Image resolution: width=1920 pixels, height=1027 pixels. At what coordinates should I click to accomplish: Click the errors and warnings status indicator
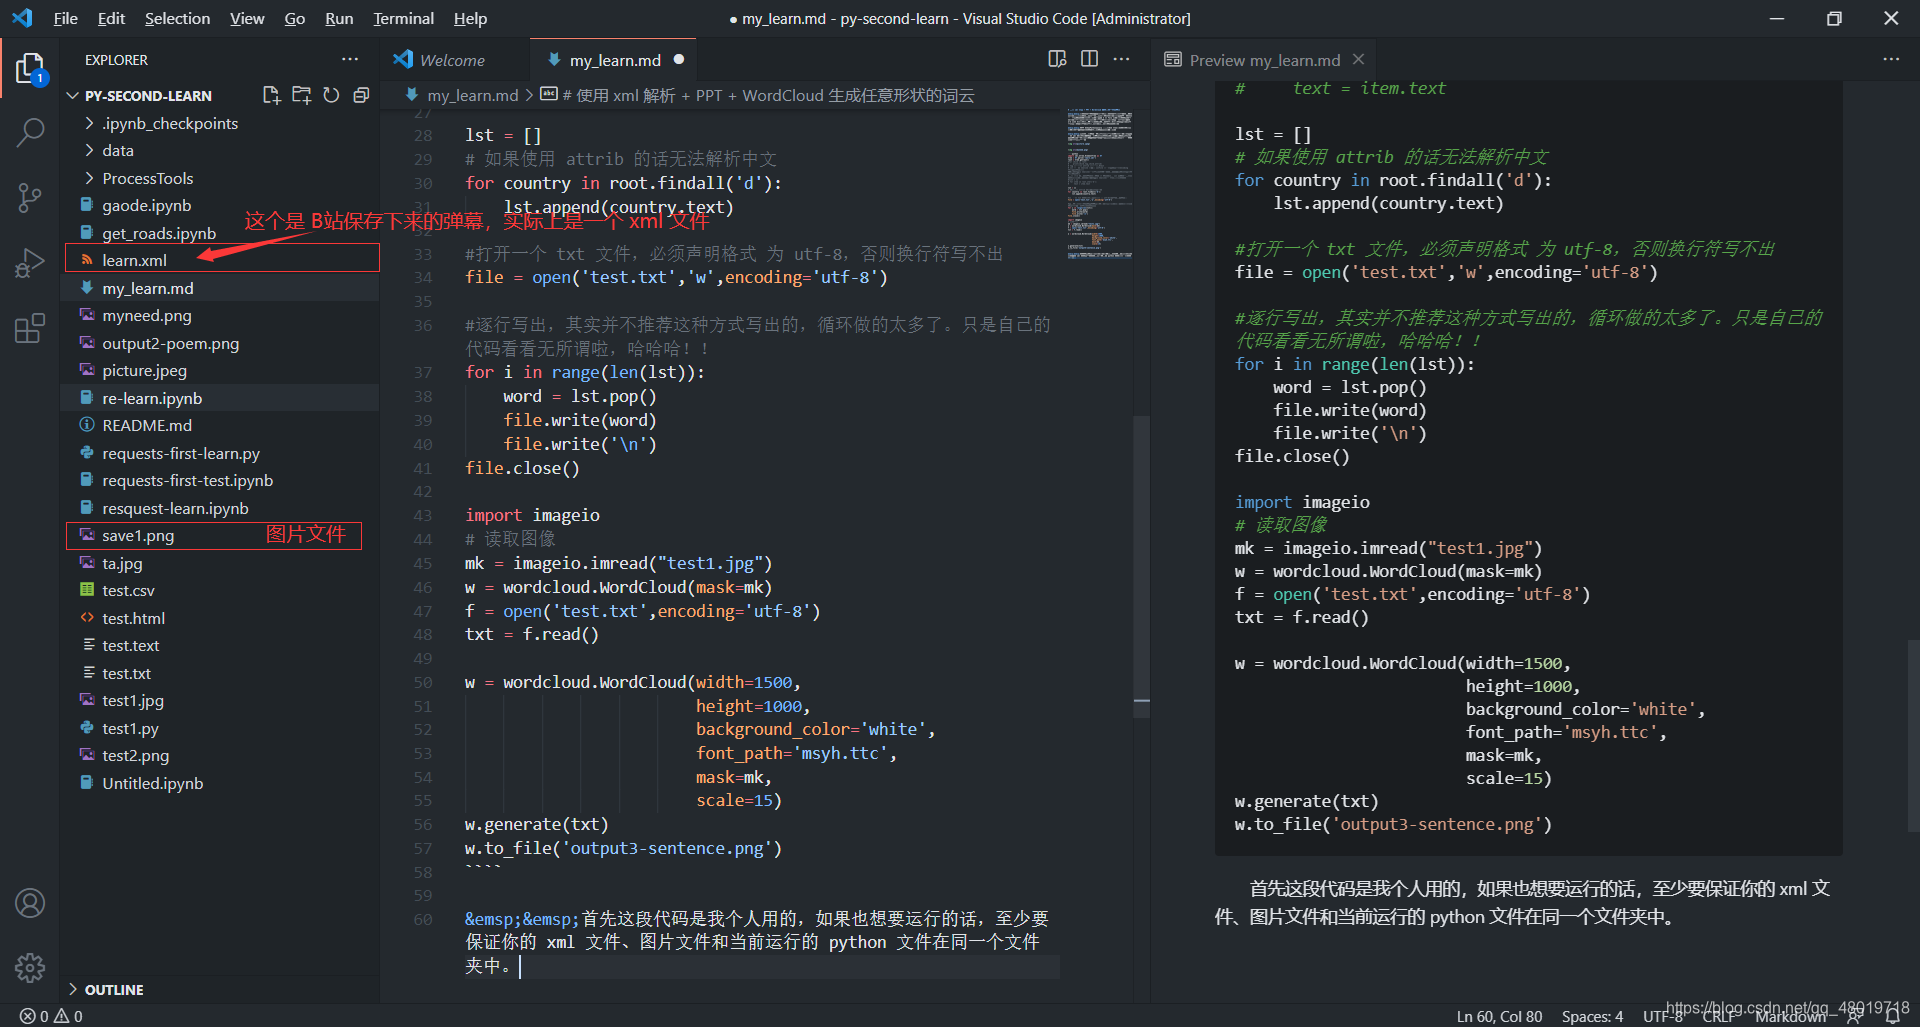pyautogui.click(x=51, y=1016)
